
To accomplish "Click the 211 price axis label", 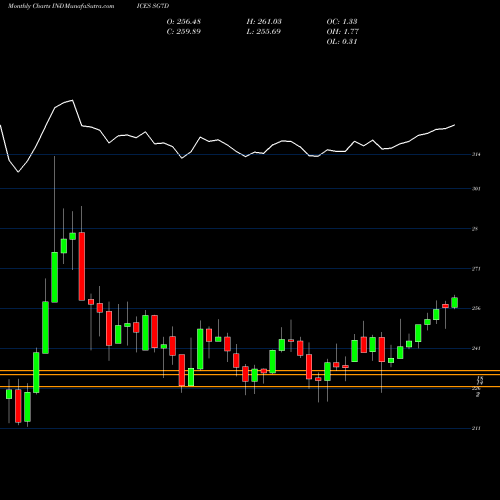I will click(476, 428).
